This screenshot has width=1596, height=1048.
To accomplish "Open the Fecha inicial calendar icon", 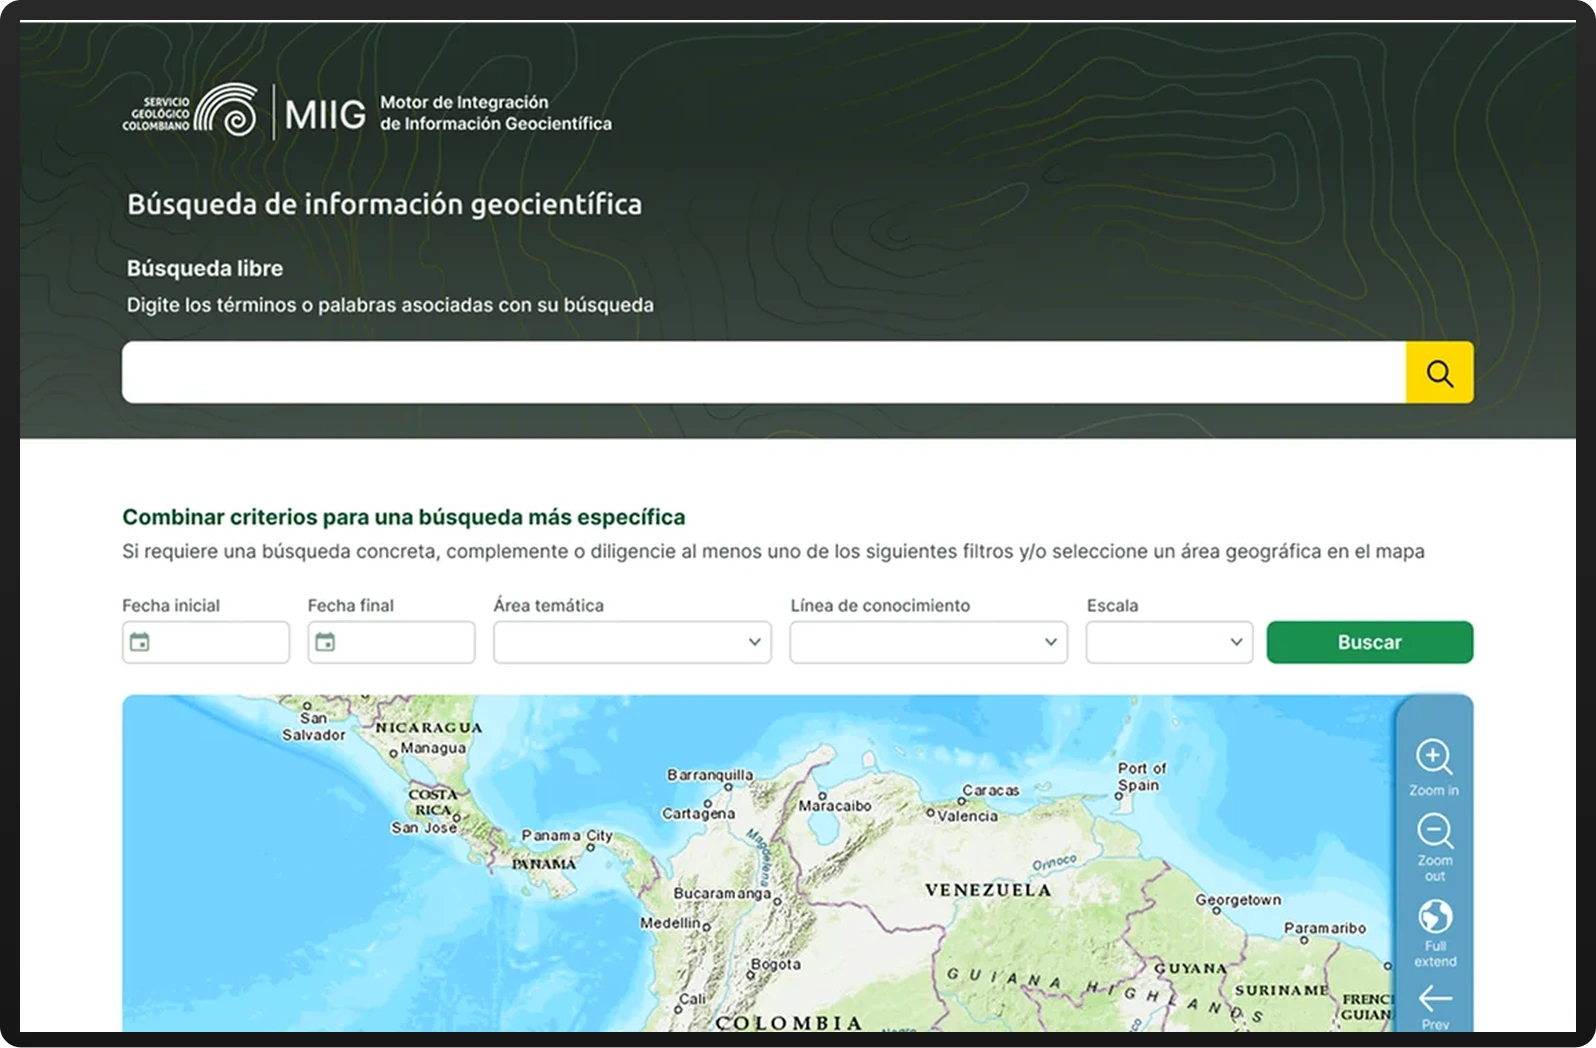I will [140, 642].
